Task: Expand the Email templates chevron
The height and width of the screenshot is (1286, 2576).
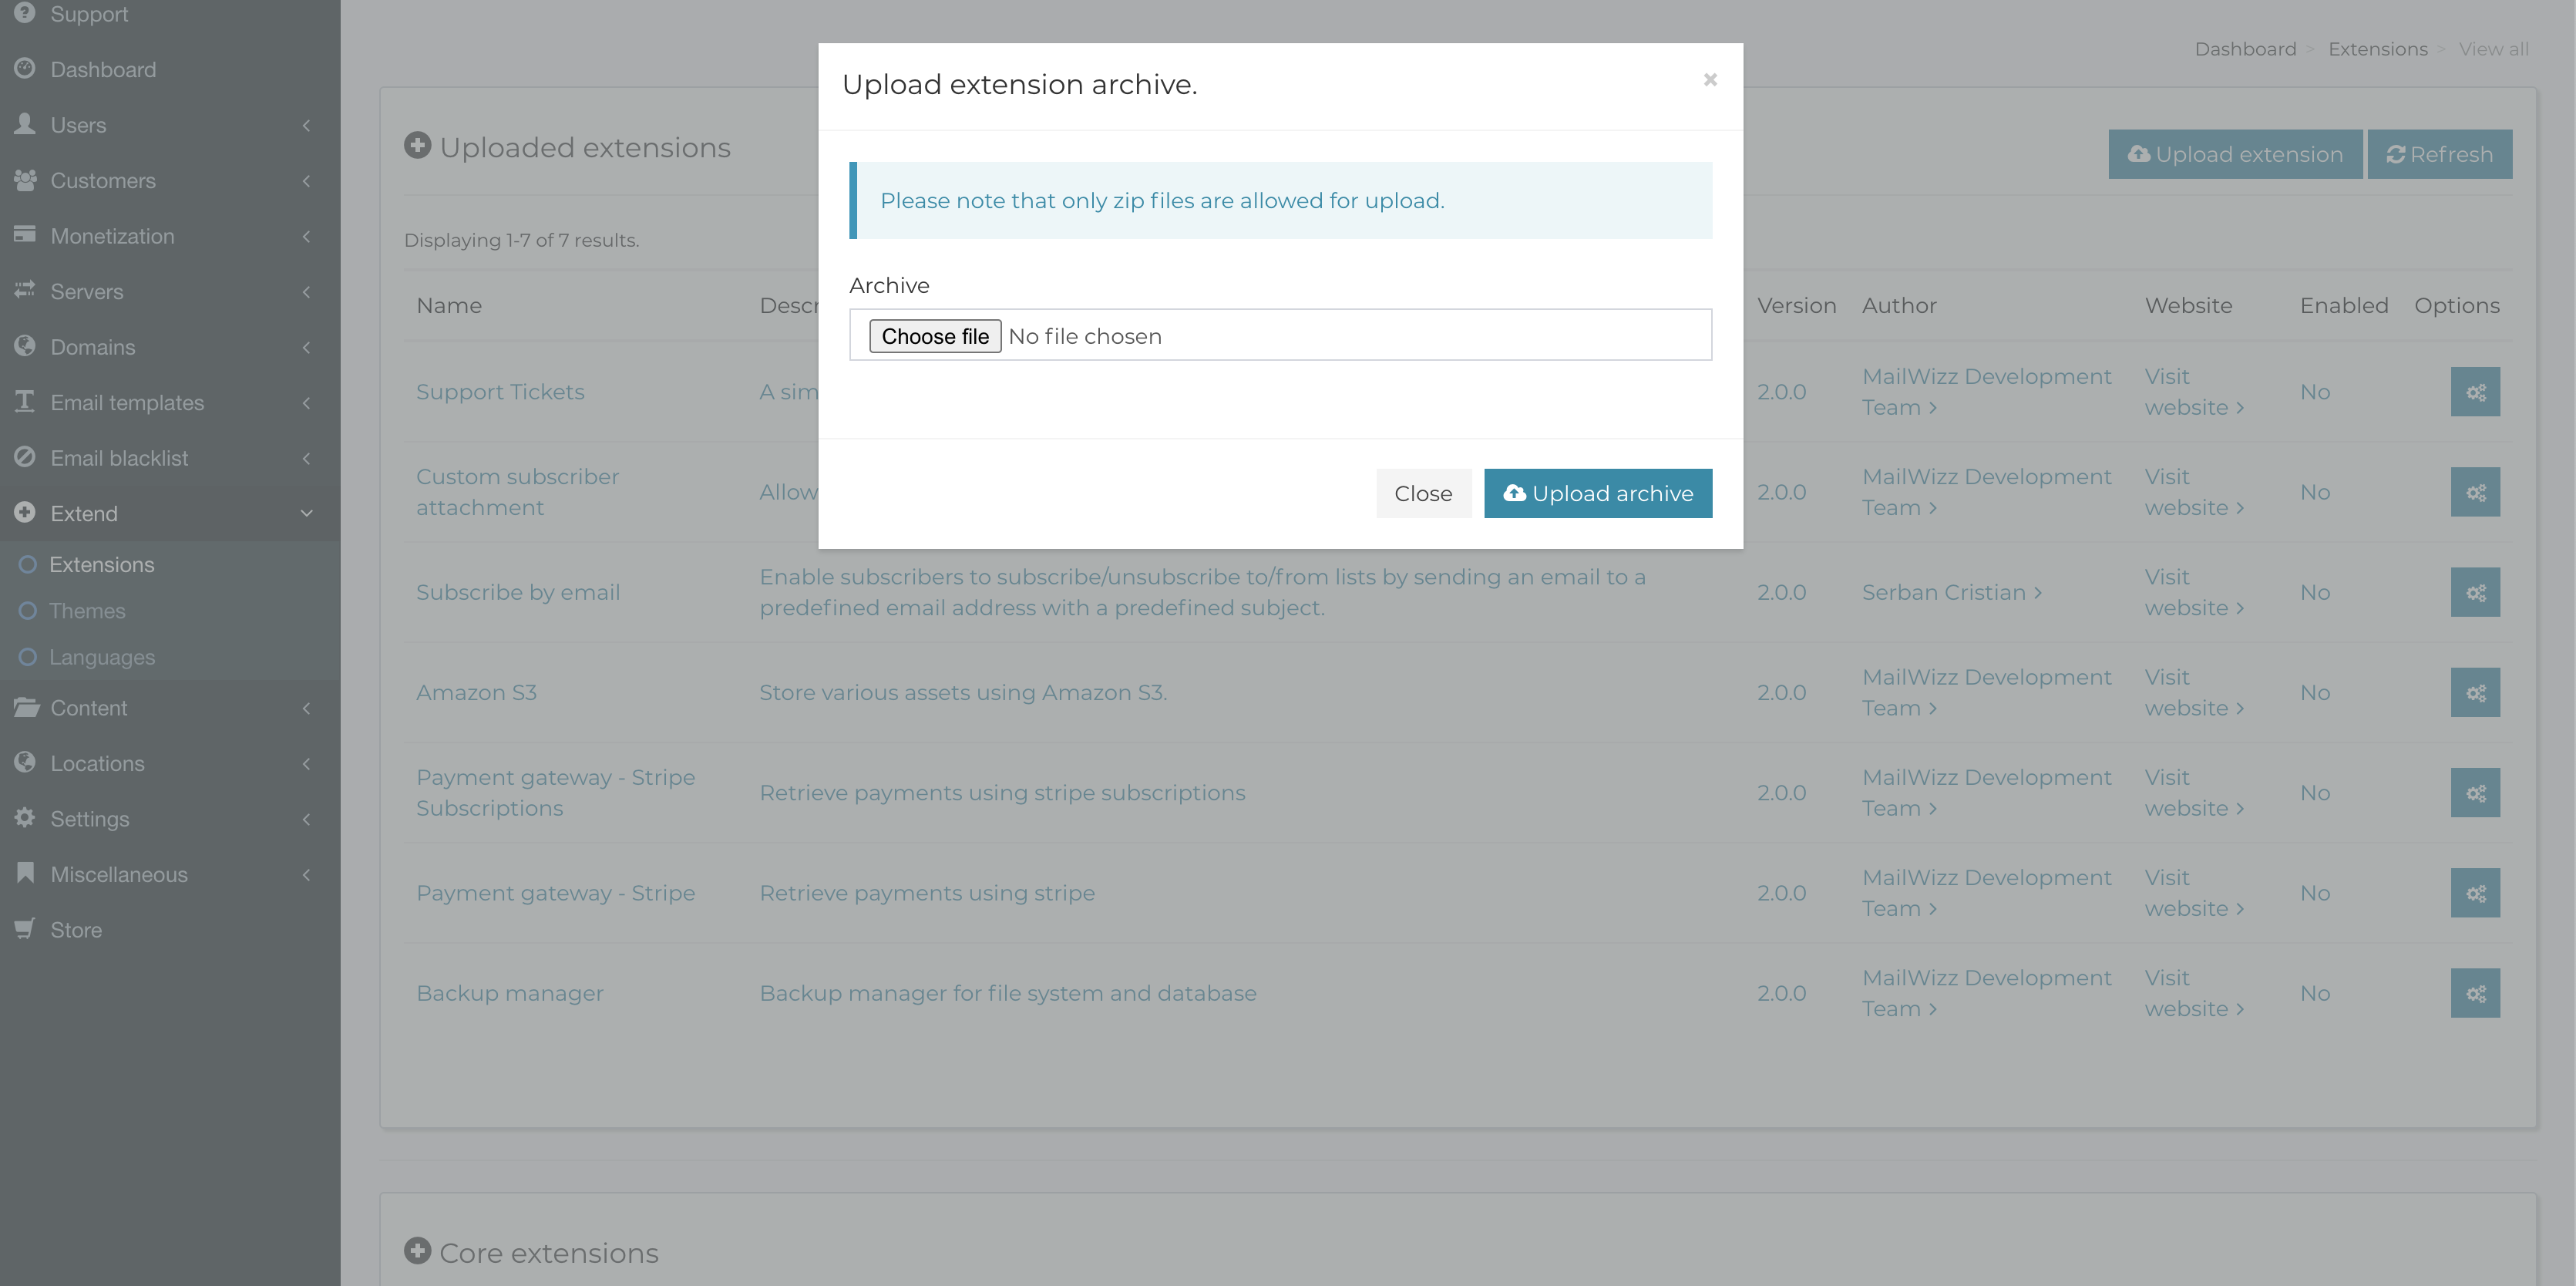Action: click(306, 403)
